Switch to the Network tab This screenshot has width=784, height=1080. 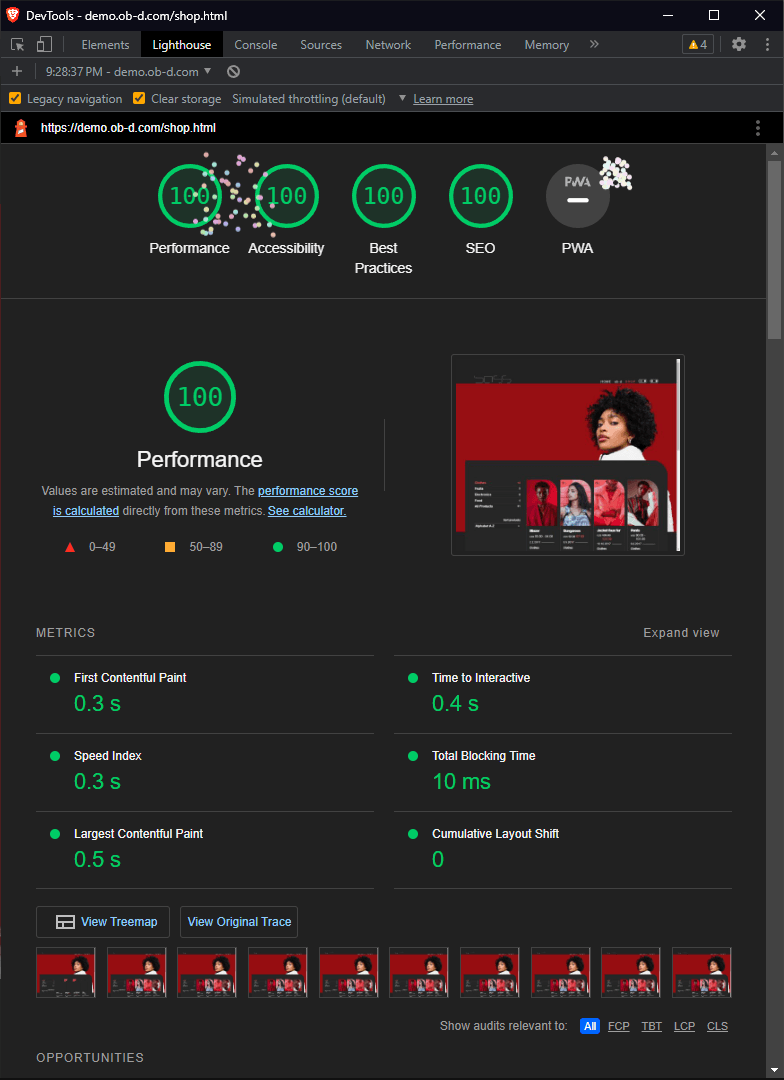tap(388, 45)
